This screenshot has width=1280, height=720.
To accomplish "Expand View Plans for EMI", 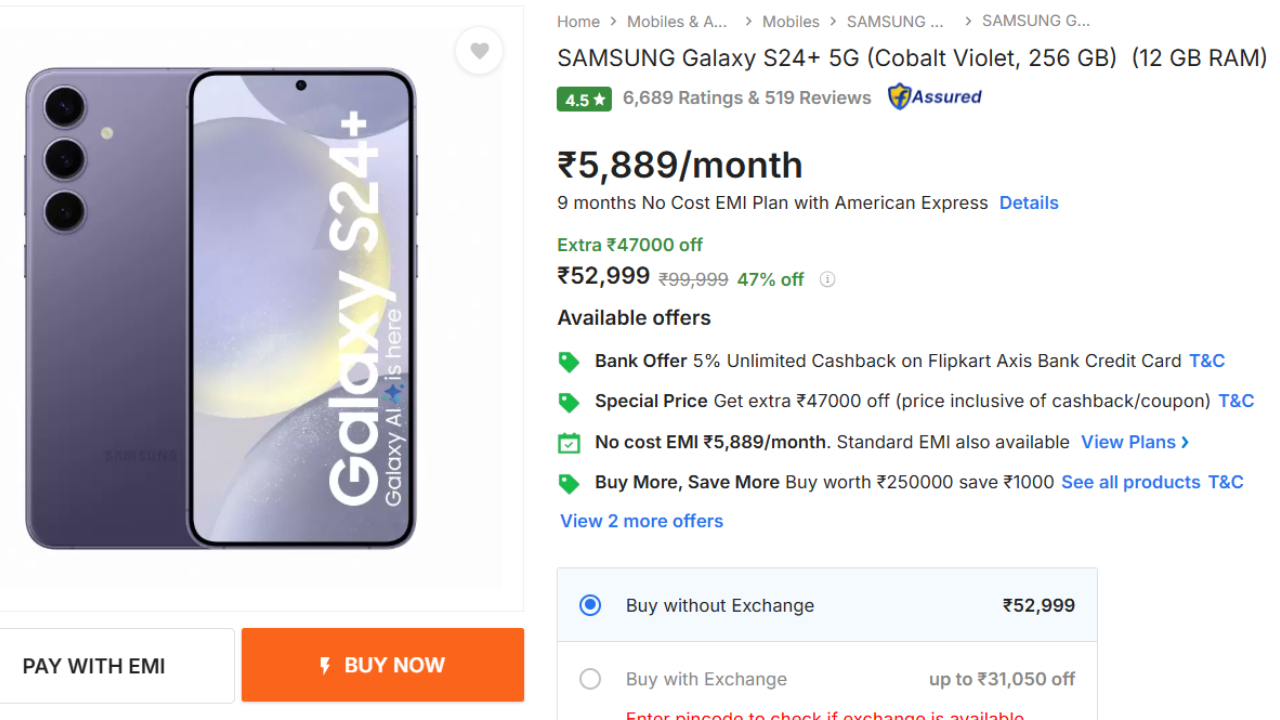I will coord(1135,442).
